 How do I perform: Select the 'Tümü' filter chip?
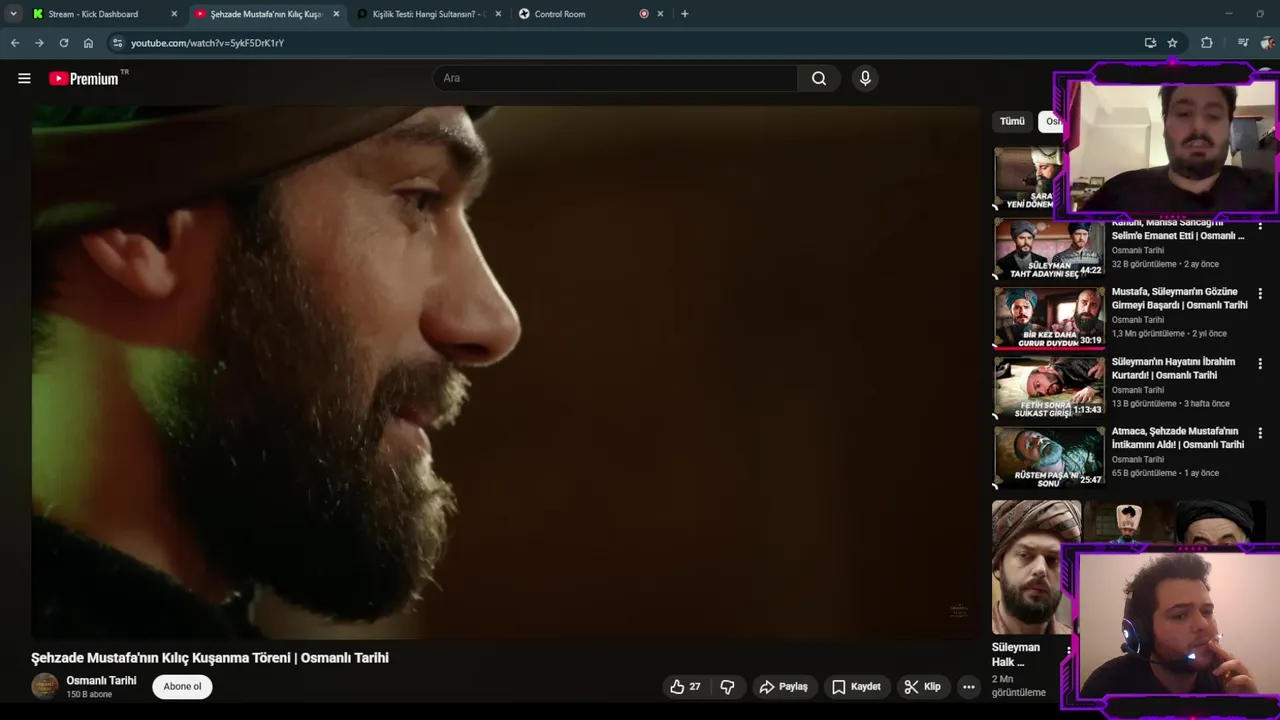point(1012,121)
